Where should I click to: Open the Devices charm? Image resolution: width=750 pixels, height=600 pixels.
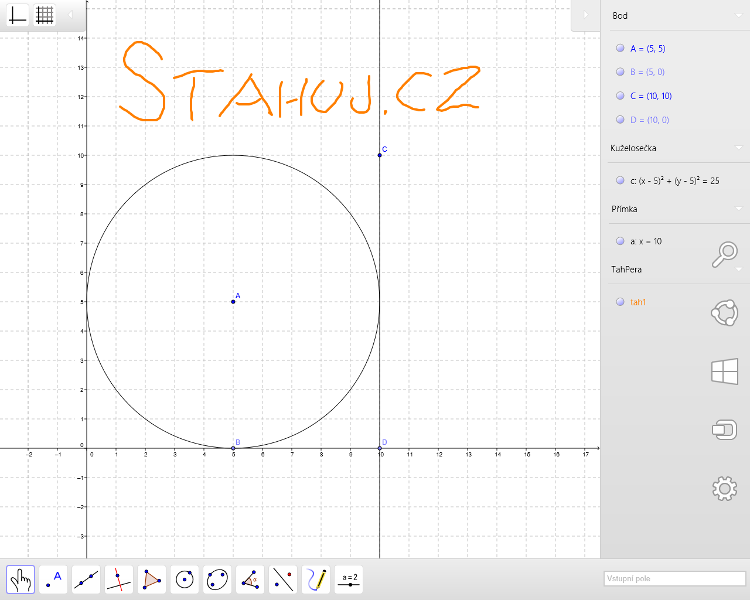click(725, 429)
